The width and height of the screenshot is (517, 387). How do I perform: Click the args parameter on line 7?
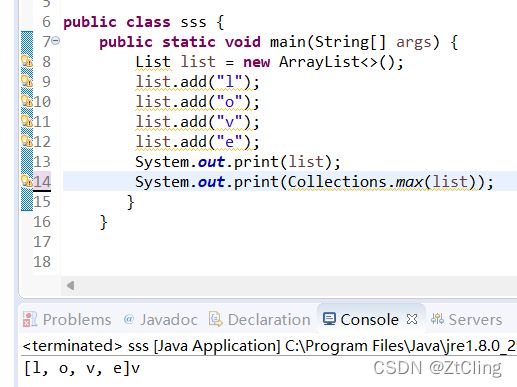(413, 43)
